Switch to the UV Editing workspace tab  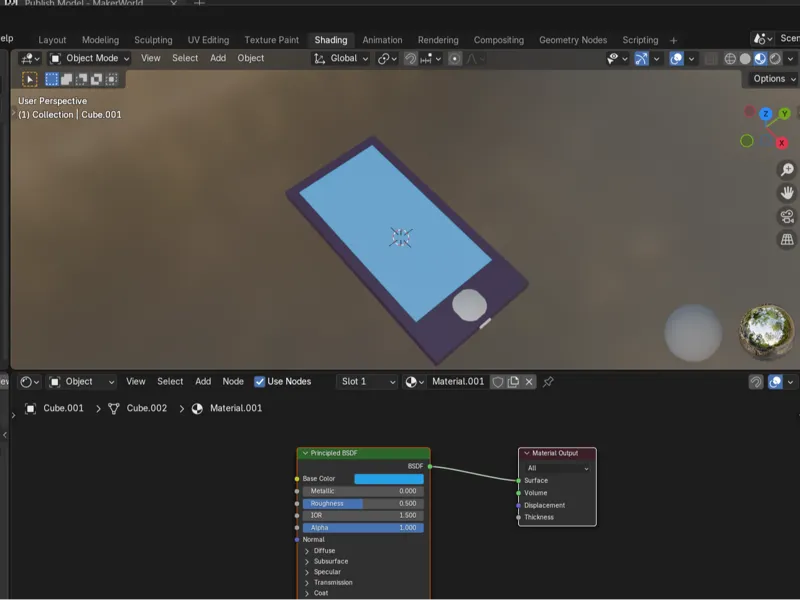tap(208, 40)
